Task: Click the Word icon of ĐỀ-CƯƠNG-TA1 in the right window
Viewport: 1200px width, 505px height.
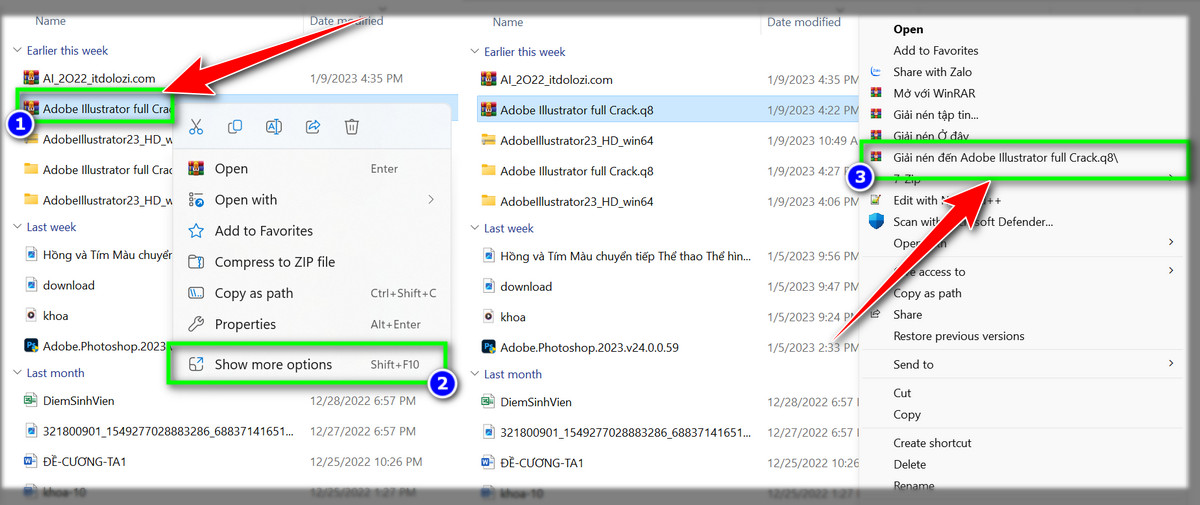Action: coord(488,463)
